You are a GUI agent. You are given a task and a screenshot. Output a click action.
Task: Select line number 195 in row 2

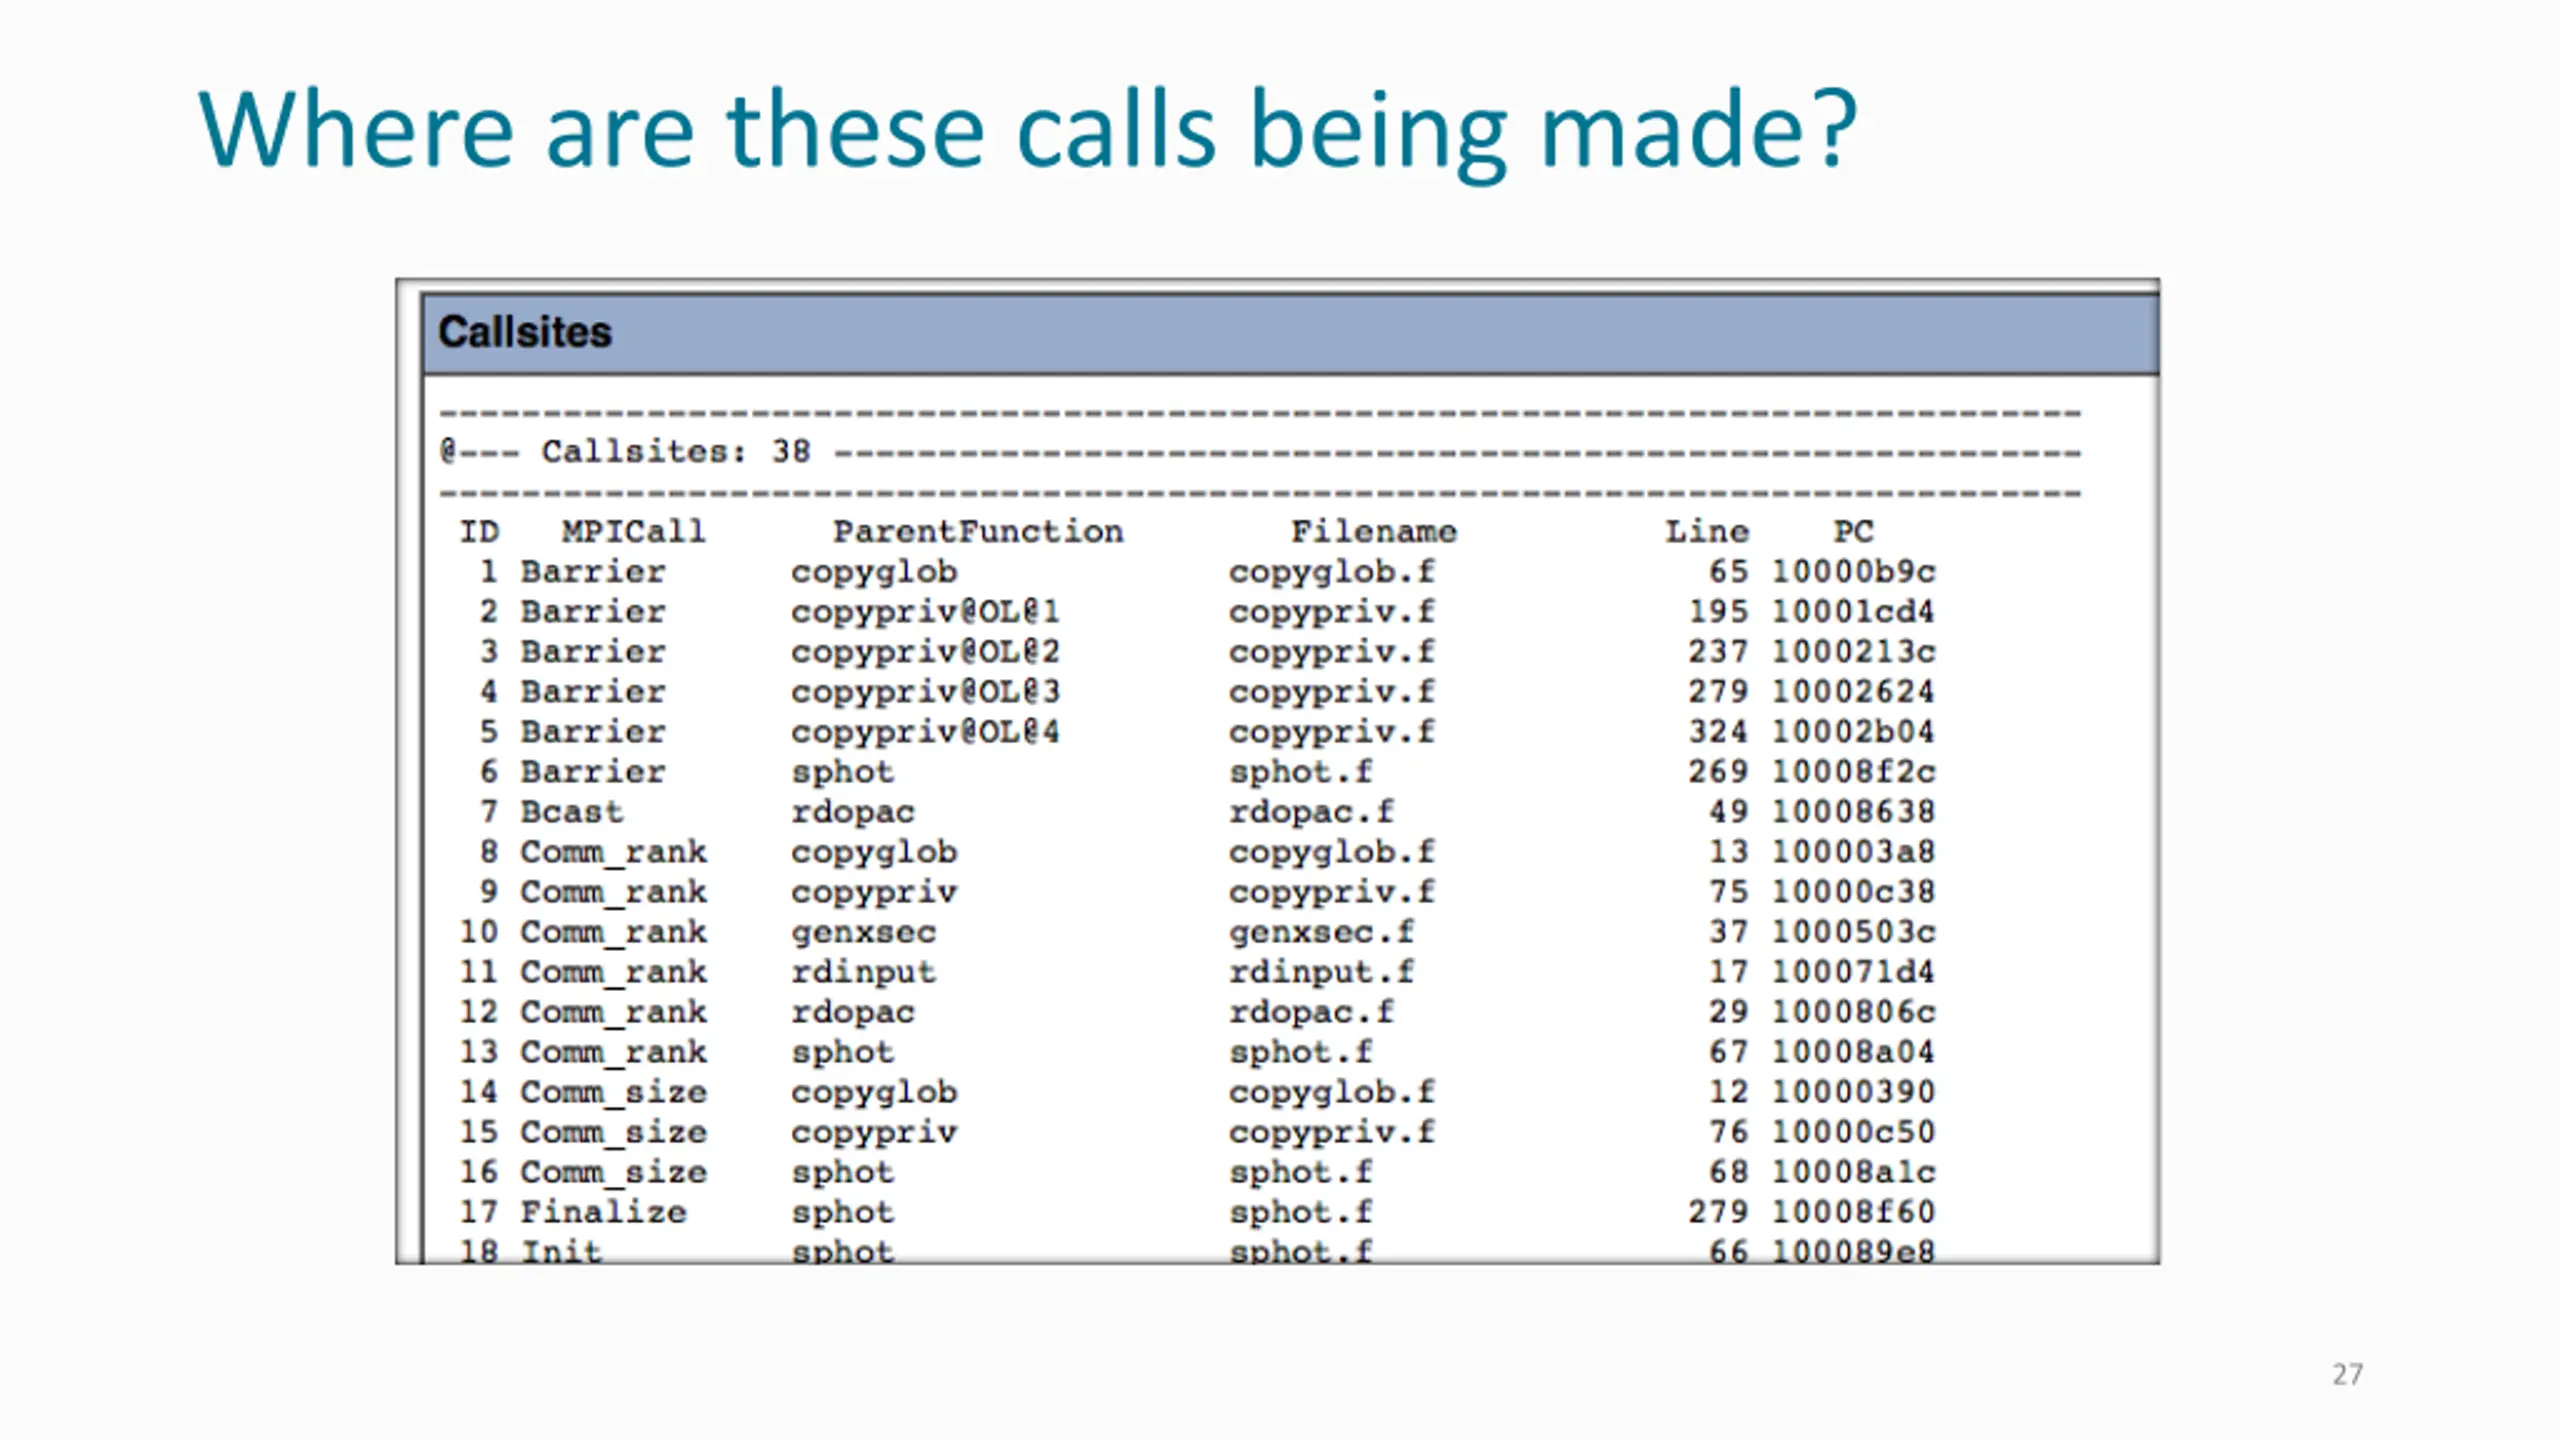(1718, 611)
